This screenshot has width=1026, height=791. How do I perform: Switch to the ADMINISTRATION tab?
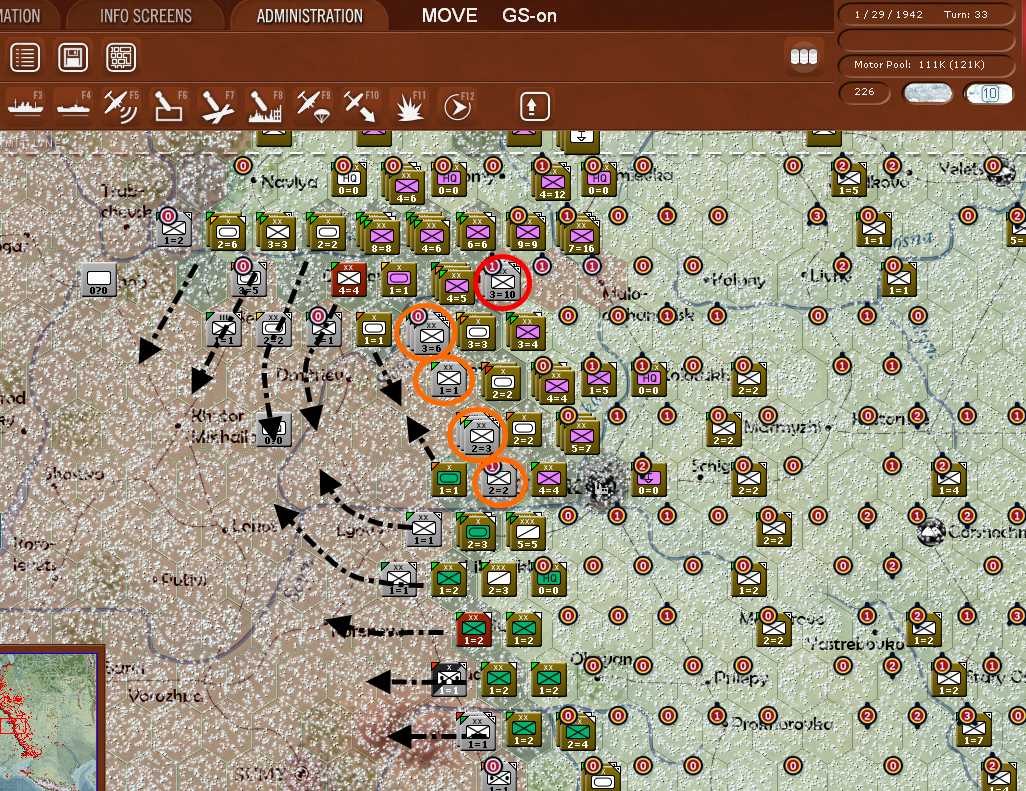coord(311,15)
